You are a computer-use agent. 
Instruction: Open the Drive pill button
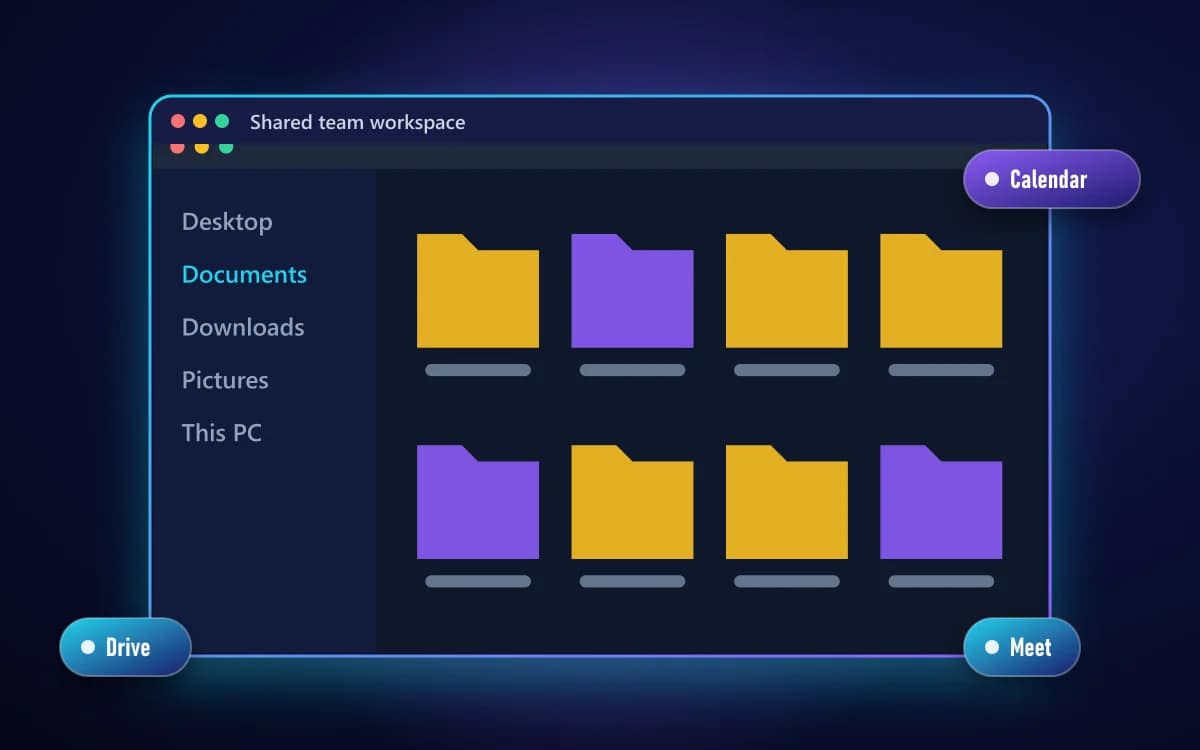(x=125, y=647)
